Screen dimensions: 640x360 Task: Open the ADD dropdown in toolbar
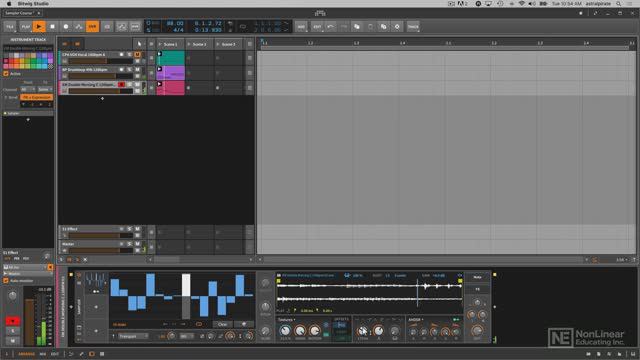coord(301,27)
